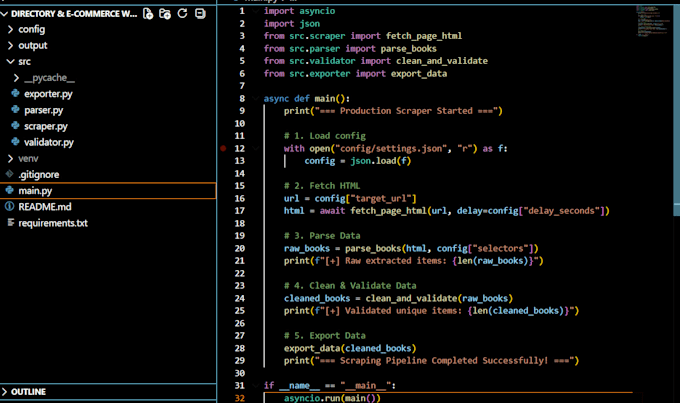Click 'async def main():' on line 8
Viewport: 680px width, 403px height.
307,98
